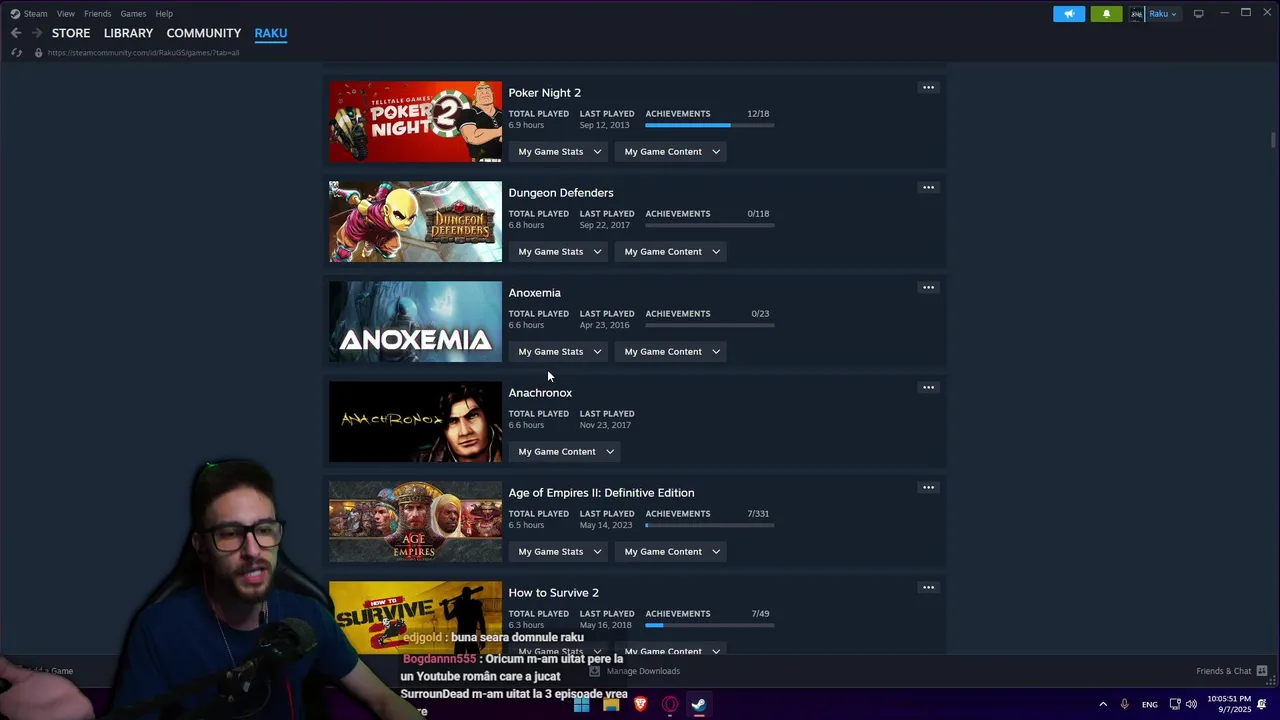
Task: Expand My Game Stats for Anoxemia
Action: point(560,352)
